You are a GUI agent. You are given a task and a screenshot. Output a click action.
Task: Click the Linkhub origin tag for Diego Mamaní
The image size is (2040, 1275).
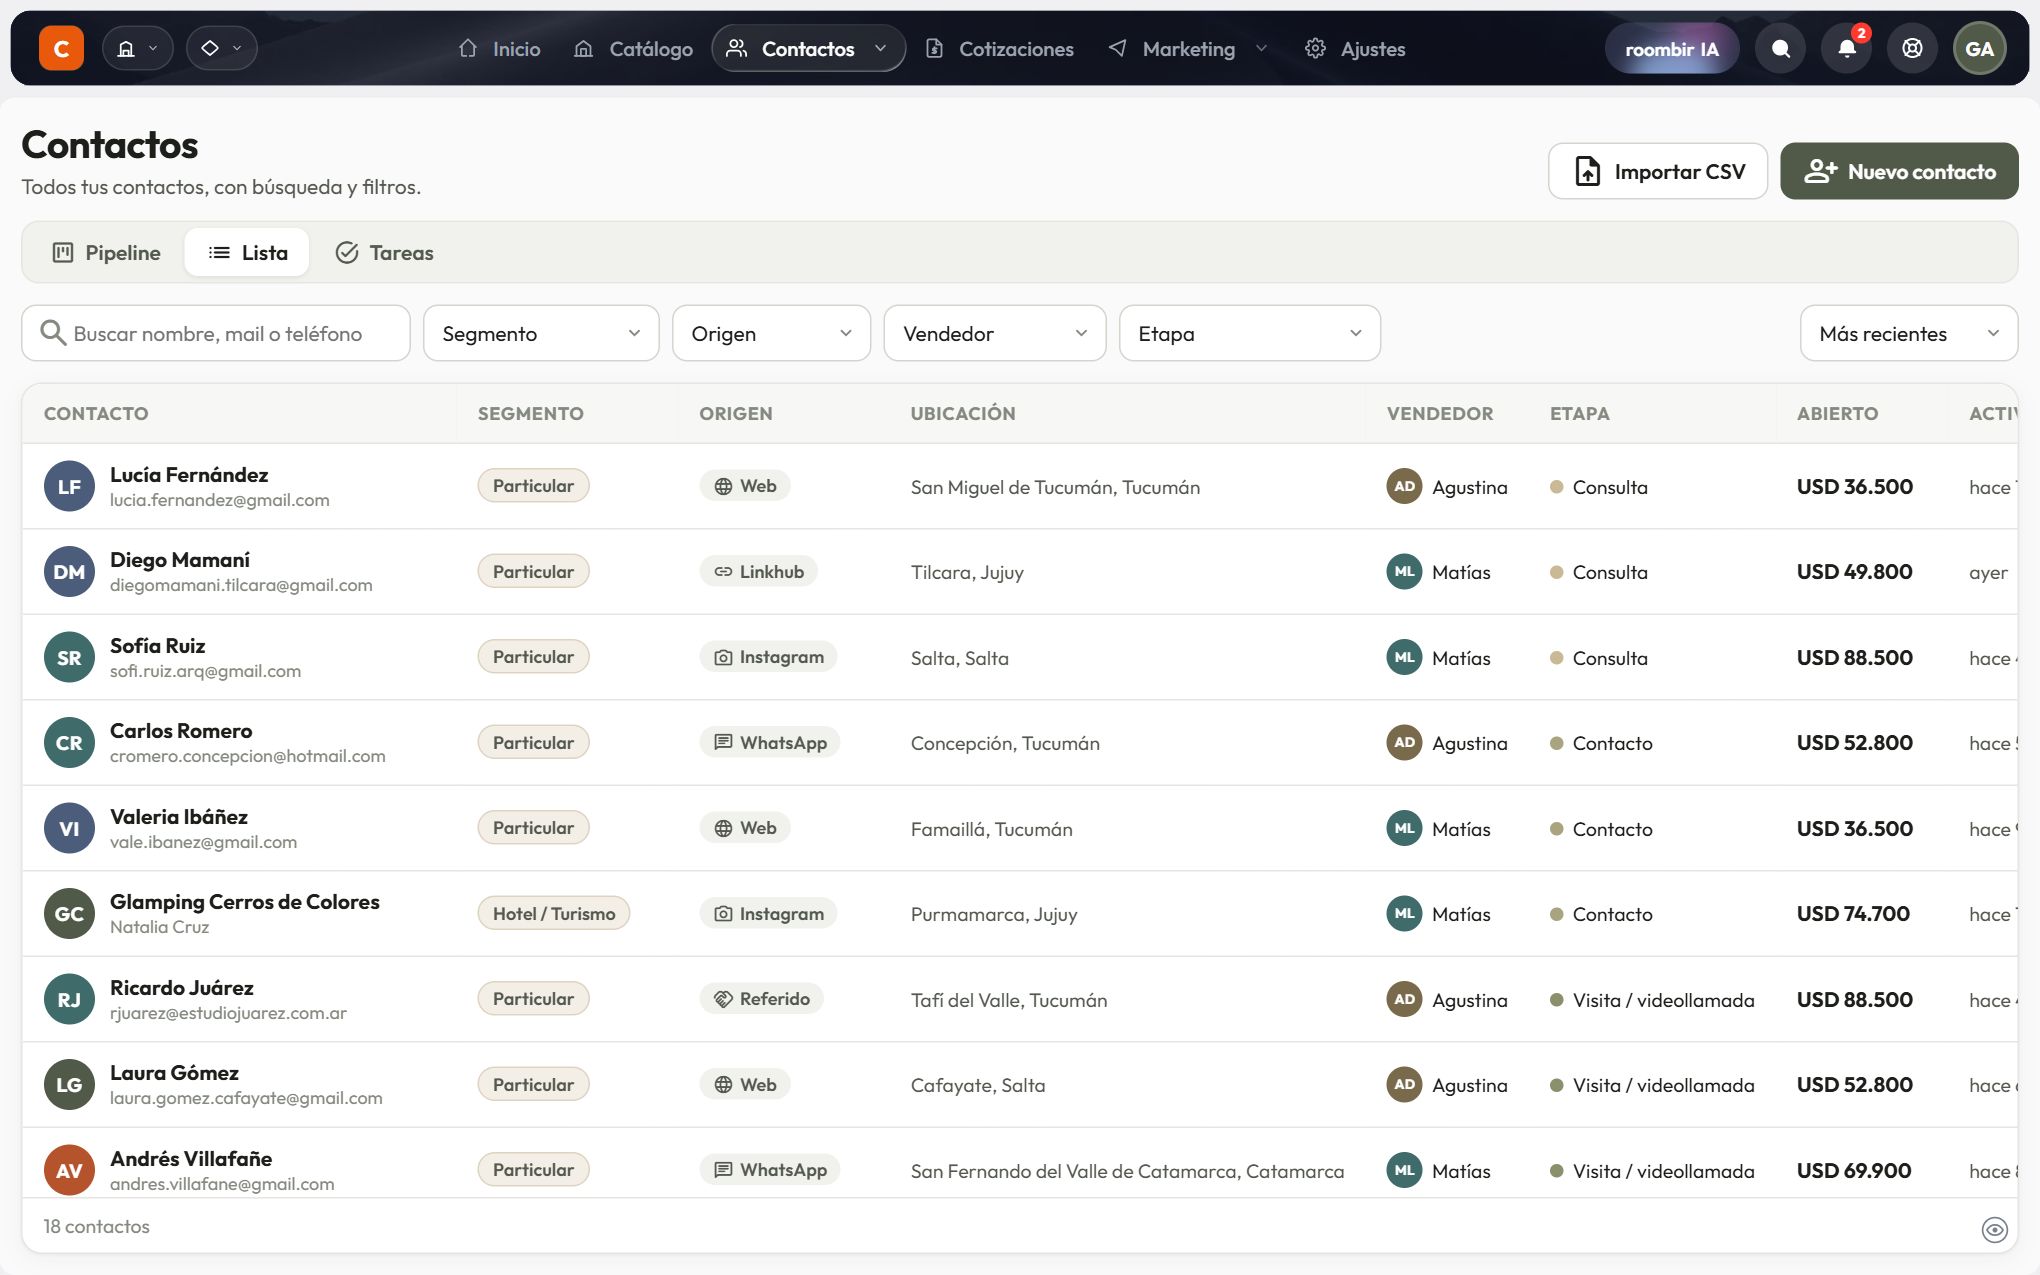(x=759, y=571)
